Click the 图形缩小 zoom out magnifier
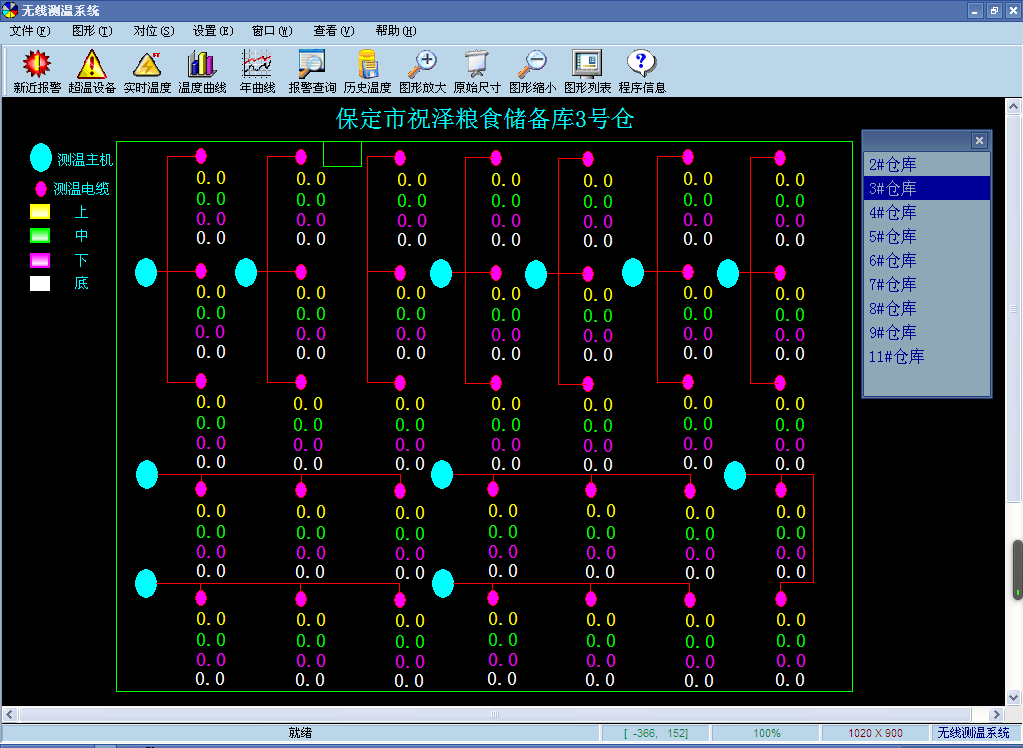This screenshot has width=1023, height=748. point(532,65)
